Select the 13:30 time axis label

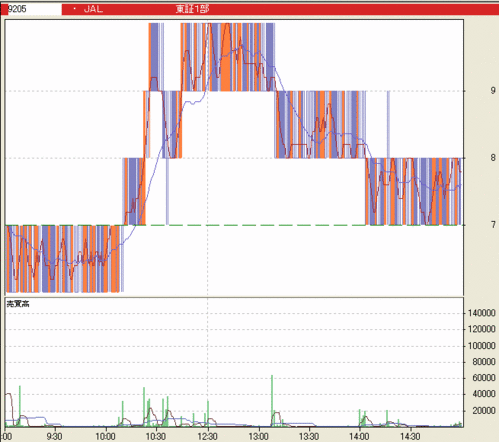point(309,436)
